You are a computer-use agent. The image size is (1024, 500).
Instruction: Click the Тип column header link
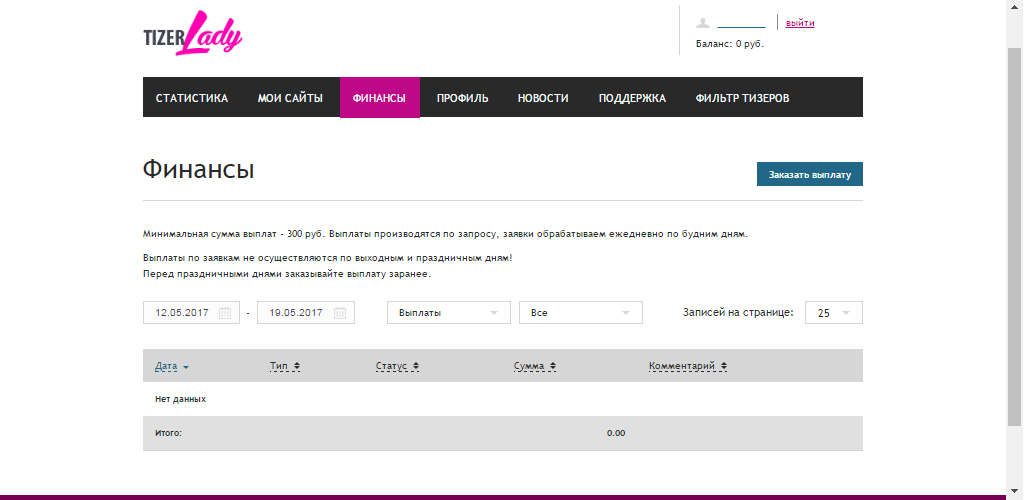click(x=279, y=366)
